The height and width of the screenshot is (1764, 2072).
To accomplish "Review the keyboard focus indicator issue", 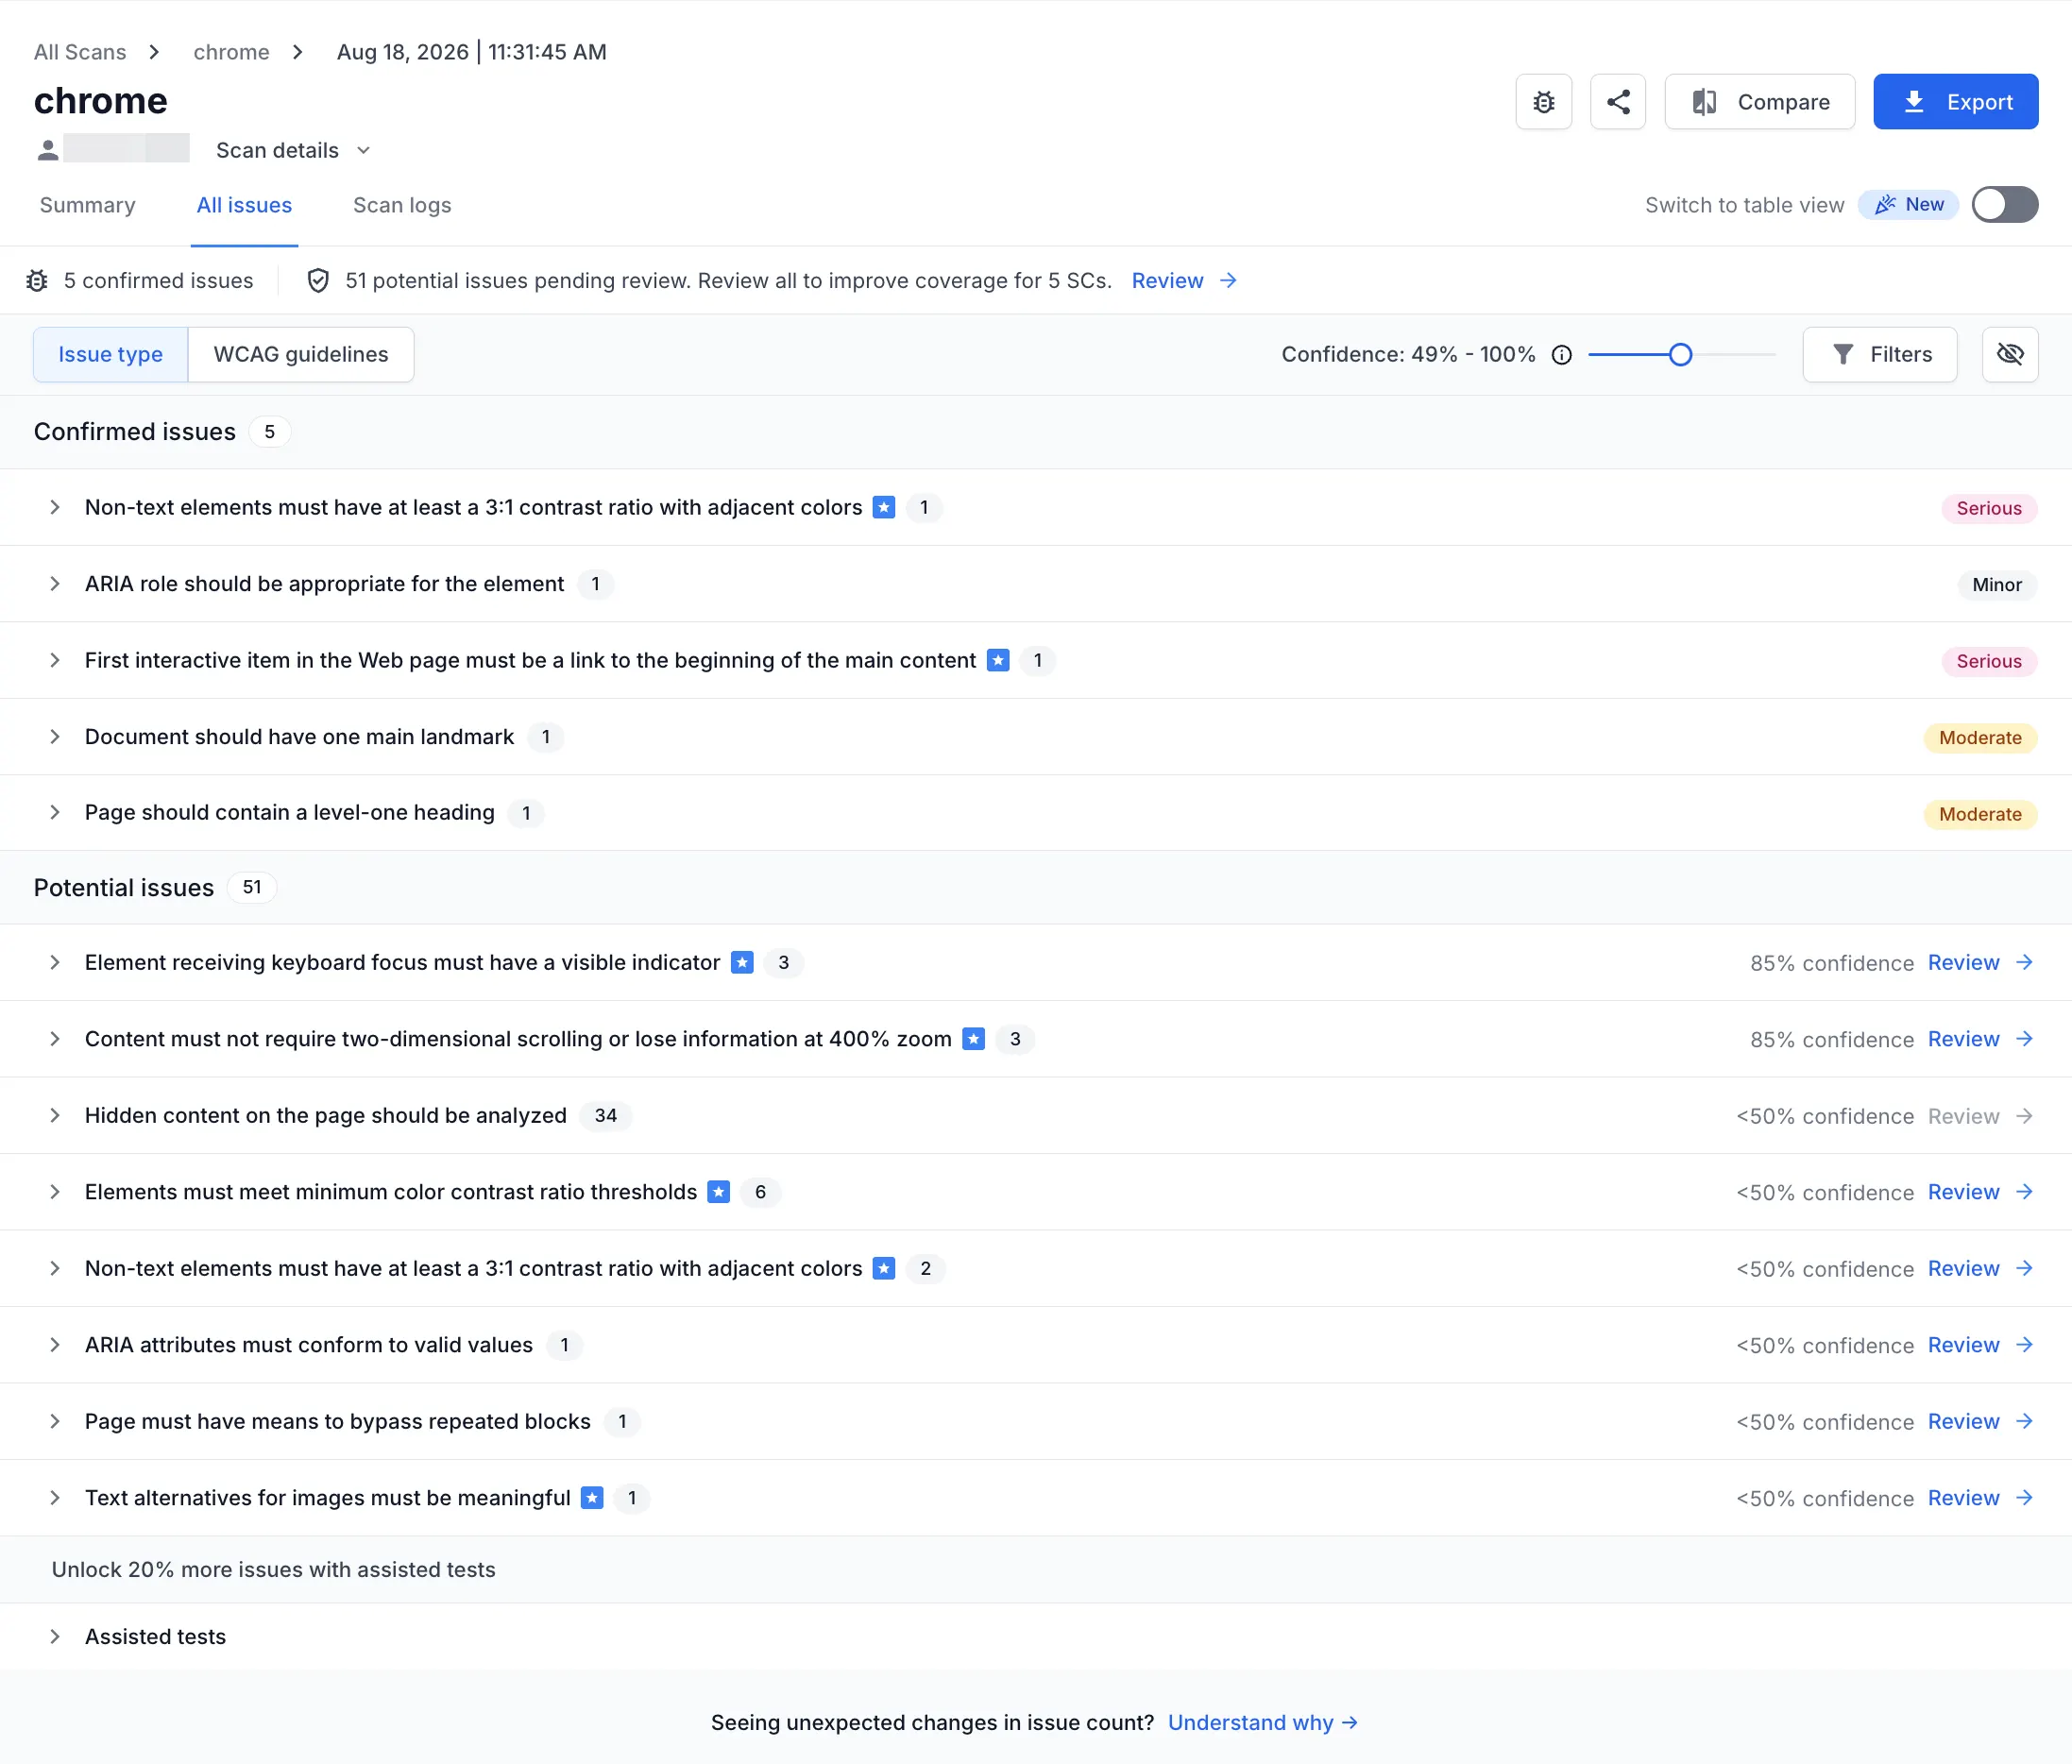I will [x=1980, y=963].
